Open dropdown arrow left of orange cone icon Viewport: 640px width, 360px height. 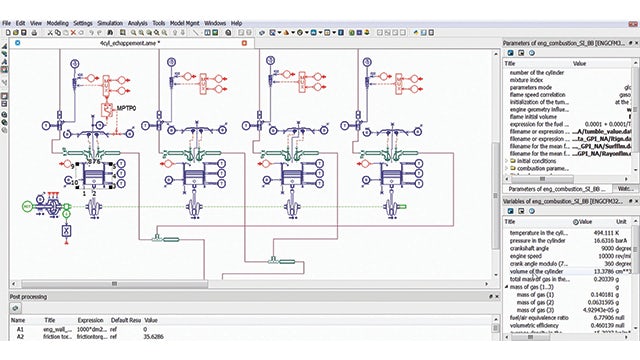click(x=280, y=33)
